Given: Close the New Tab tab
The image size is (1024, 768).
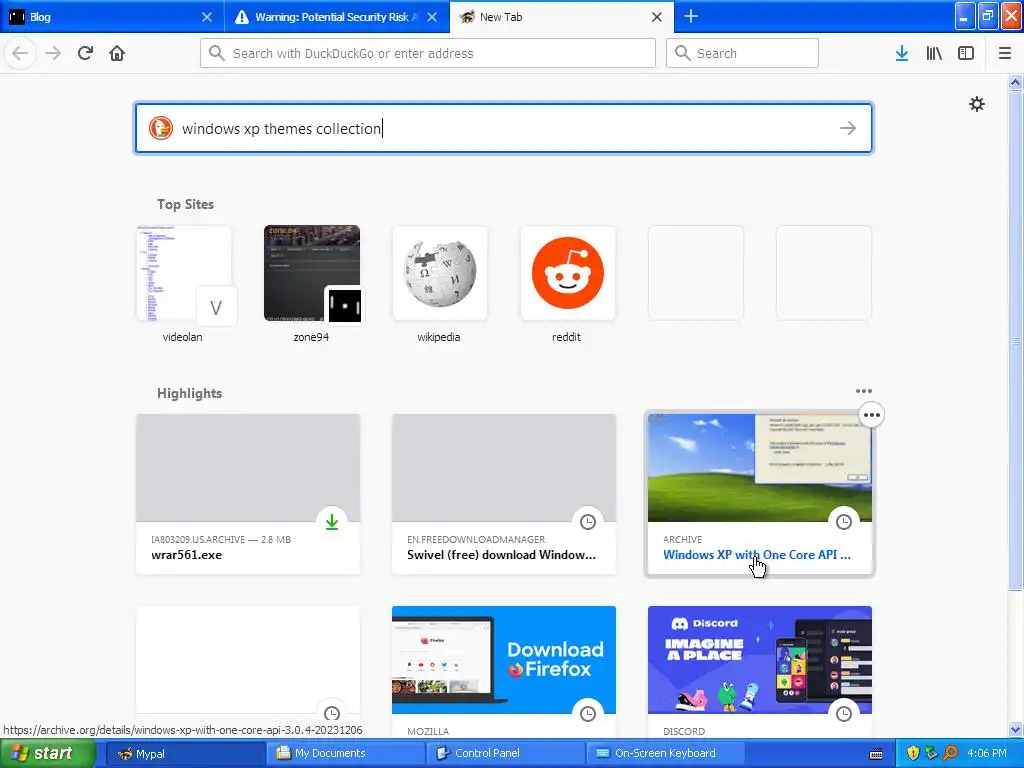Looking at the screenshot, I should point(657,17).
